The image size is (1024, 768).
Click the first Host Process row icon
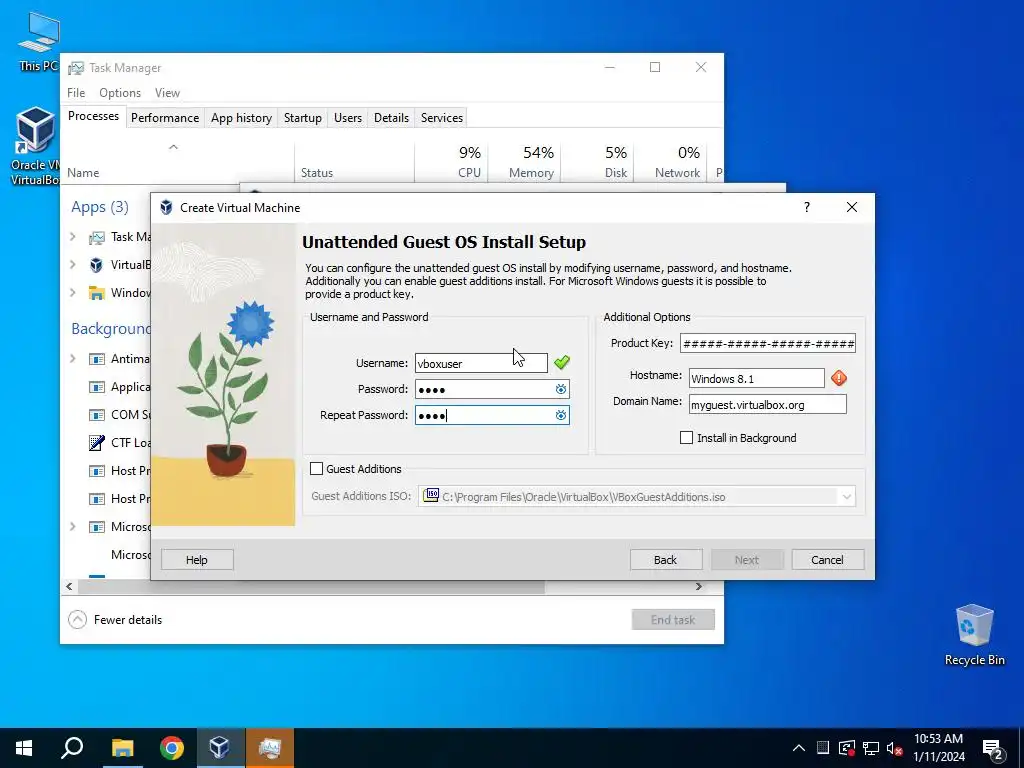pyautogui.click(x=97, y=471)
